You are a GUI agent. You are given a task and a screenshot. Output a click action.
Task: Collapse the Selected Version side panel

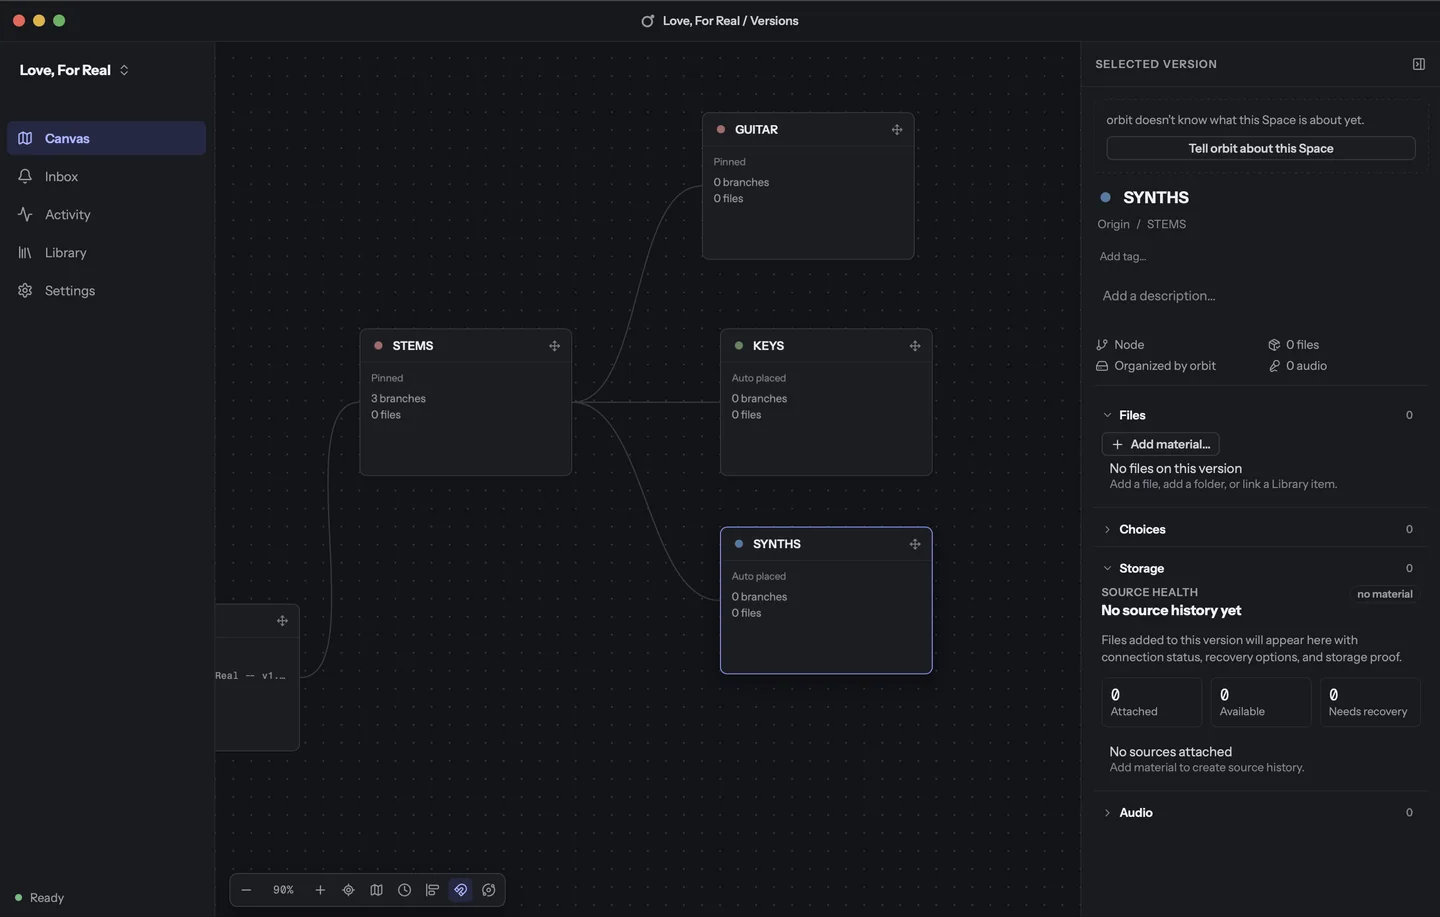(1418, 64)
